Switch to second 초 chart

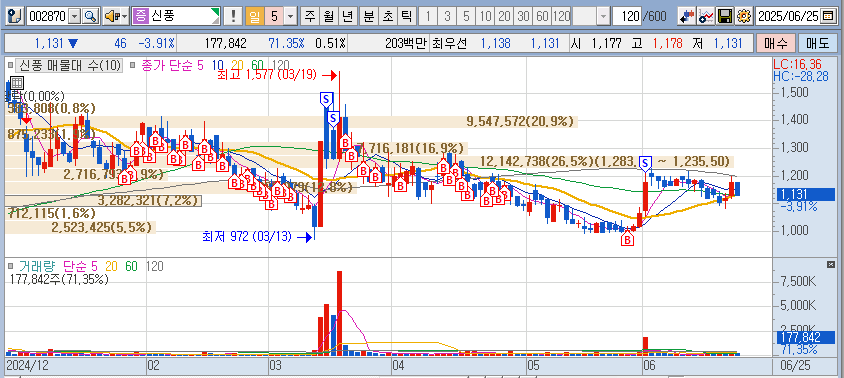(388, 16)
